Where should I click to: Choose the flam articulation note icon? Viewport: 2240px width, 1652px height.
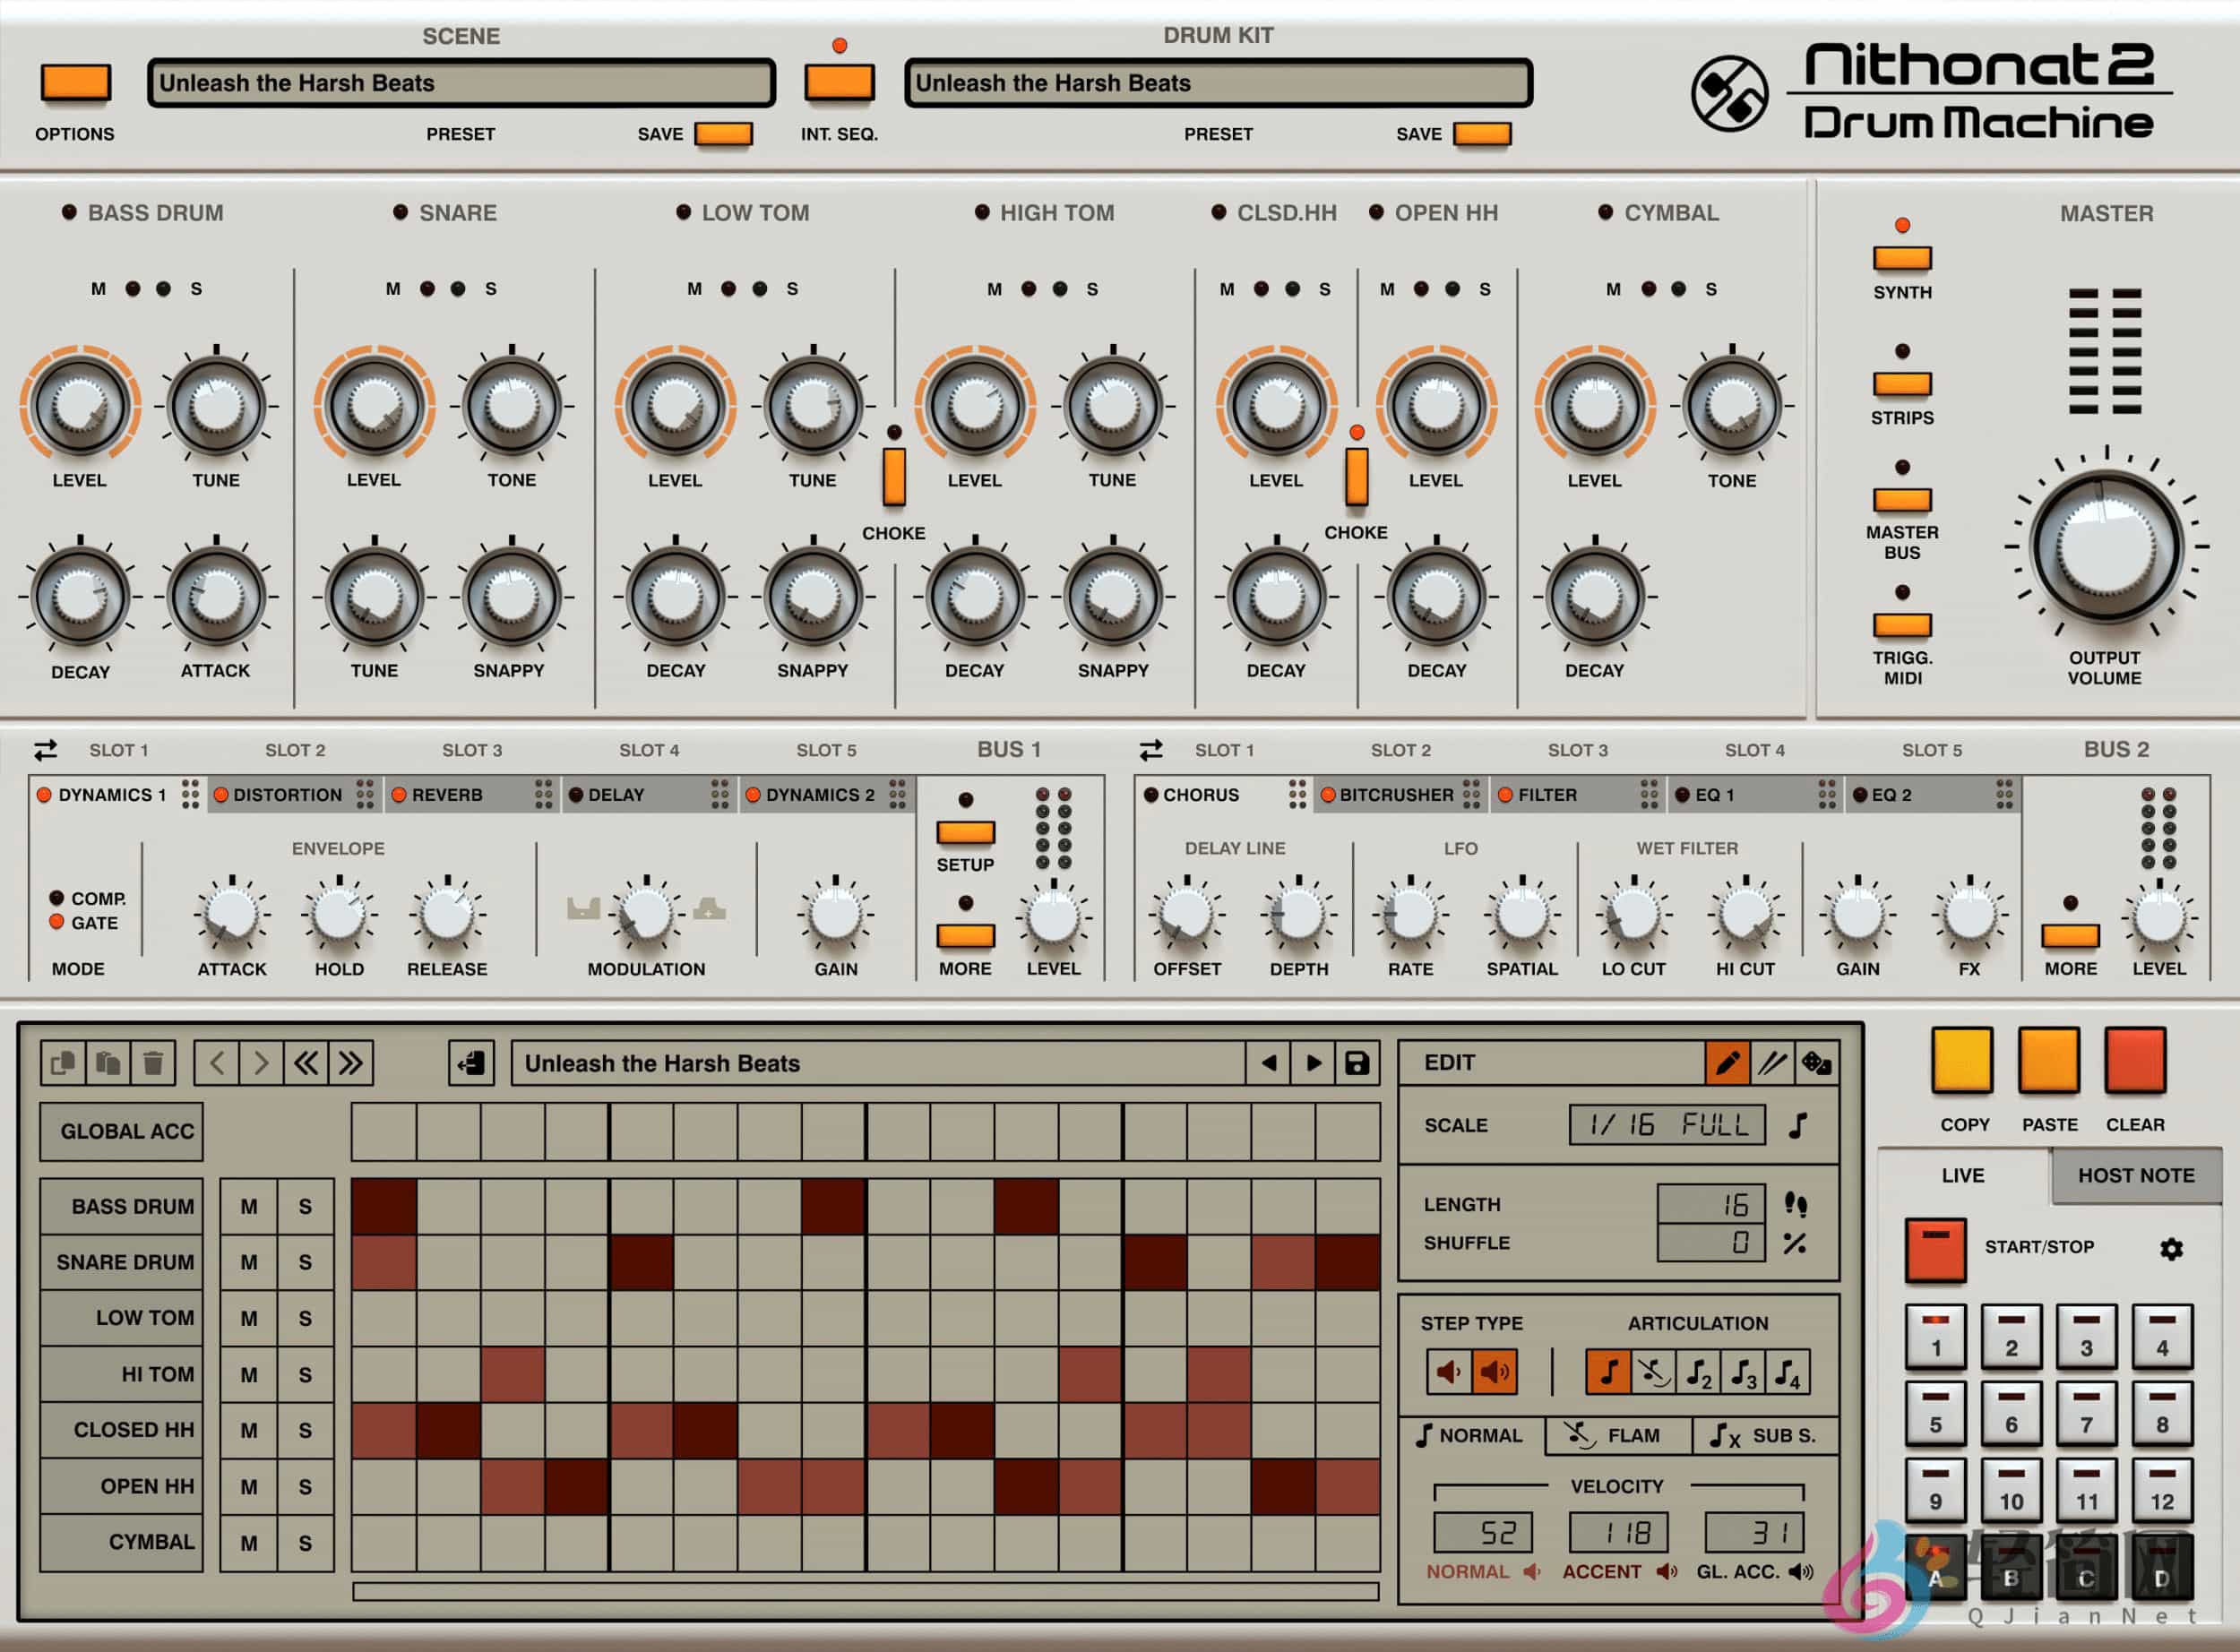point(1652,1372)
